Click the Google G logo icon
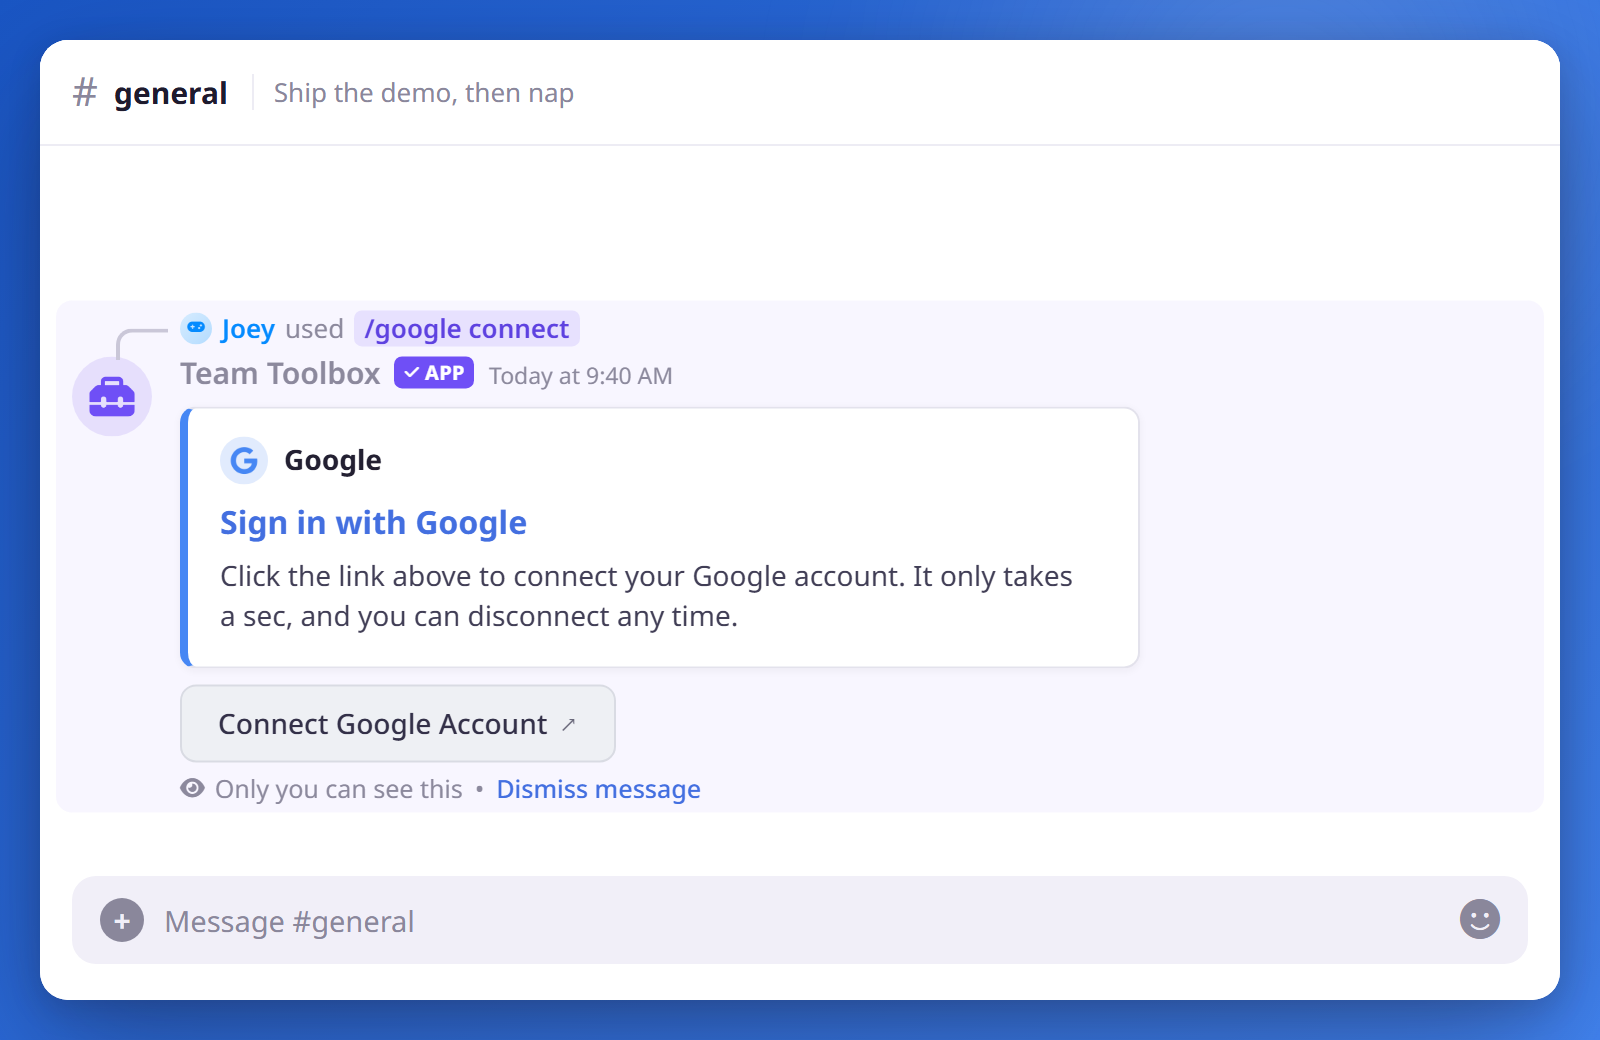 tap(244, 460)
